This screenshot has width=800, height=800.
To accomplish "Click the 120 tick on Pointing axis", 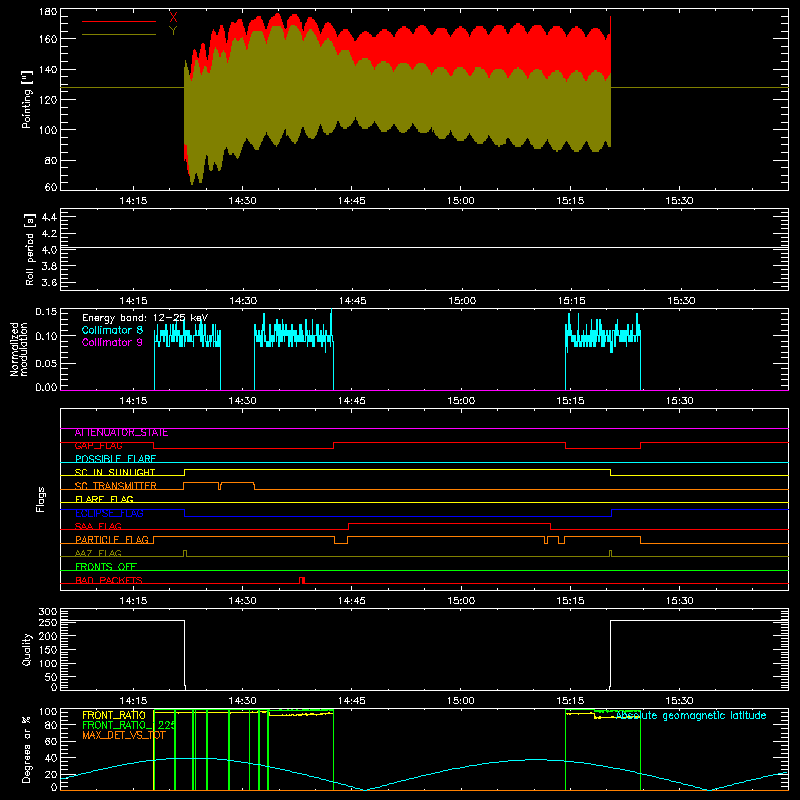I will pyautogui.click(x=48, y=99).
